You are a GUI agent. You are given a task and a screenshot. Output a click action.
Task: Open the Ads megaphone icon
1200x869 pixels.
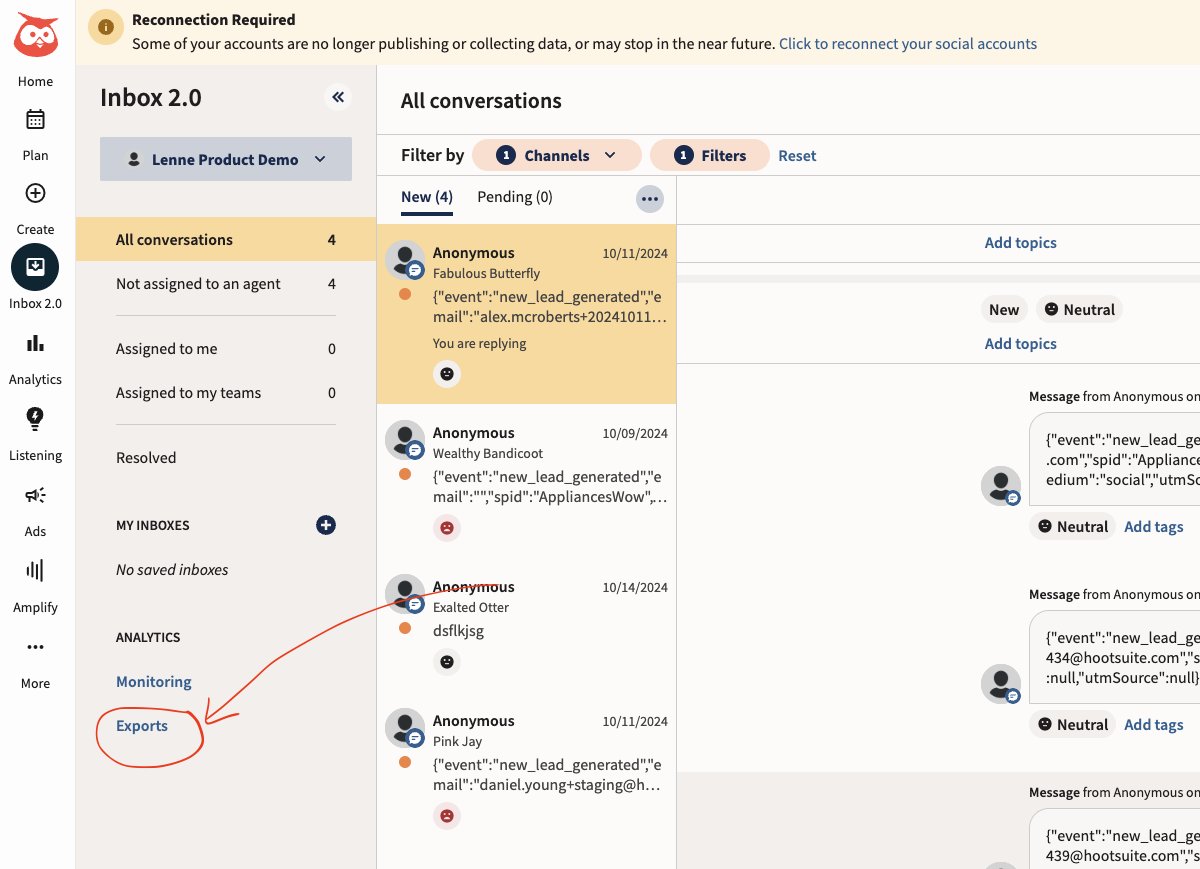[x=35, y=495]
